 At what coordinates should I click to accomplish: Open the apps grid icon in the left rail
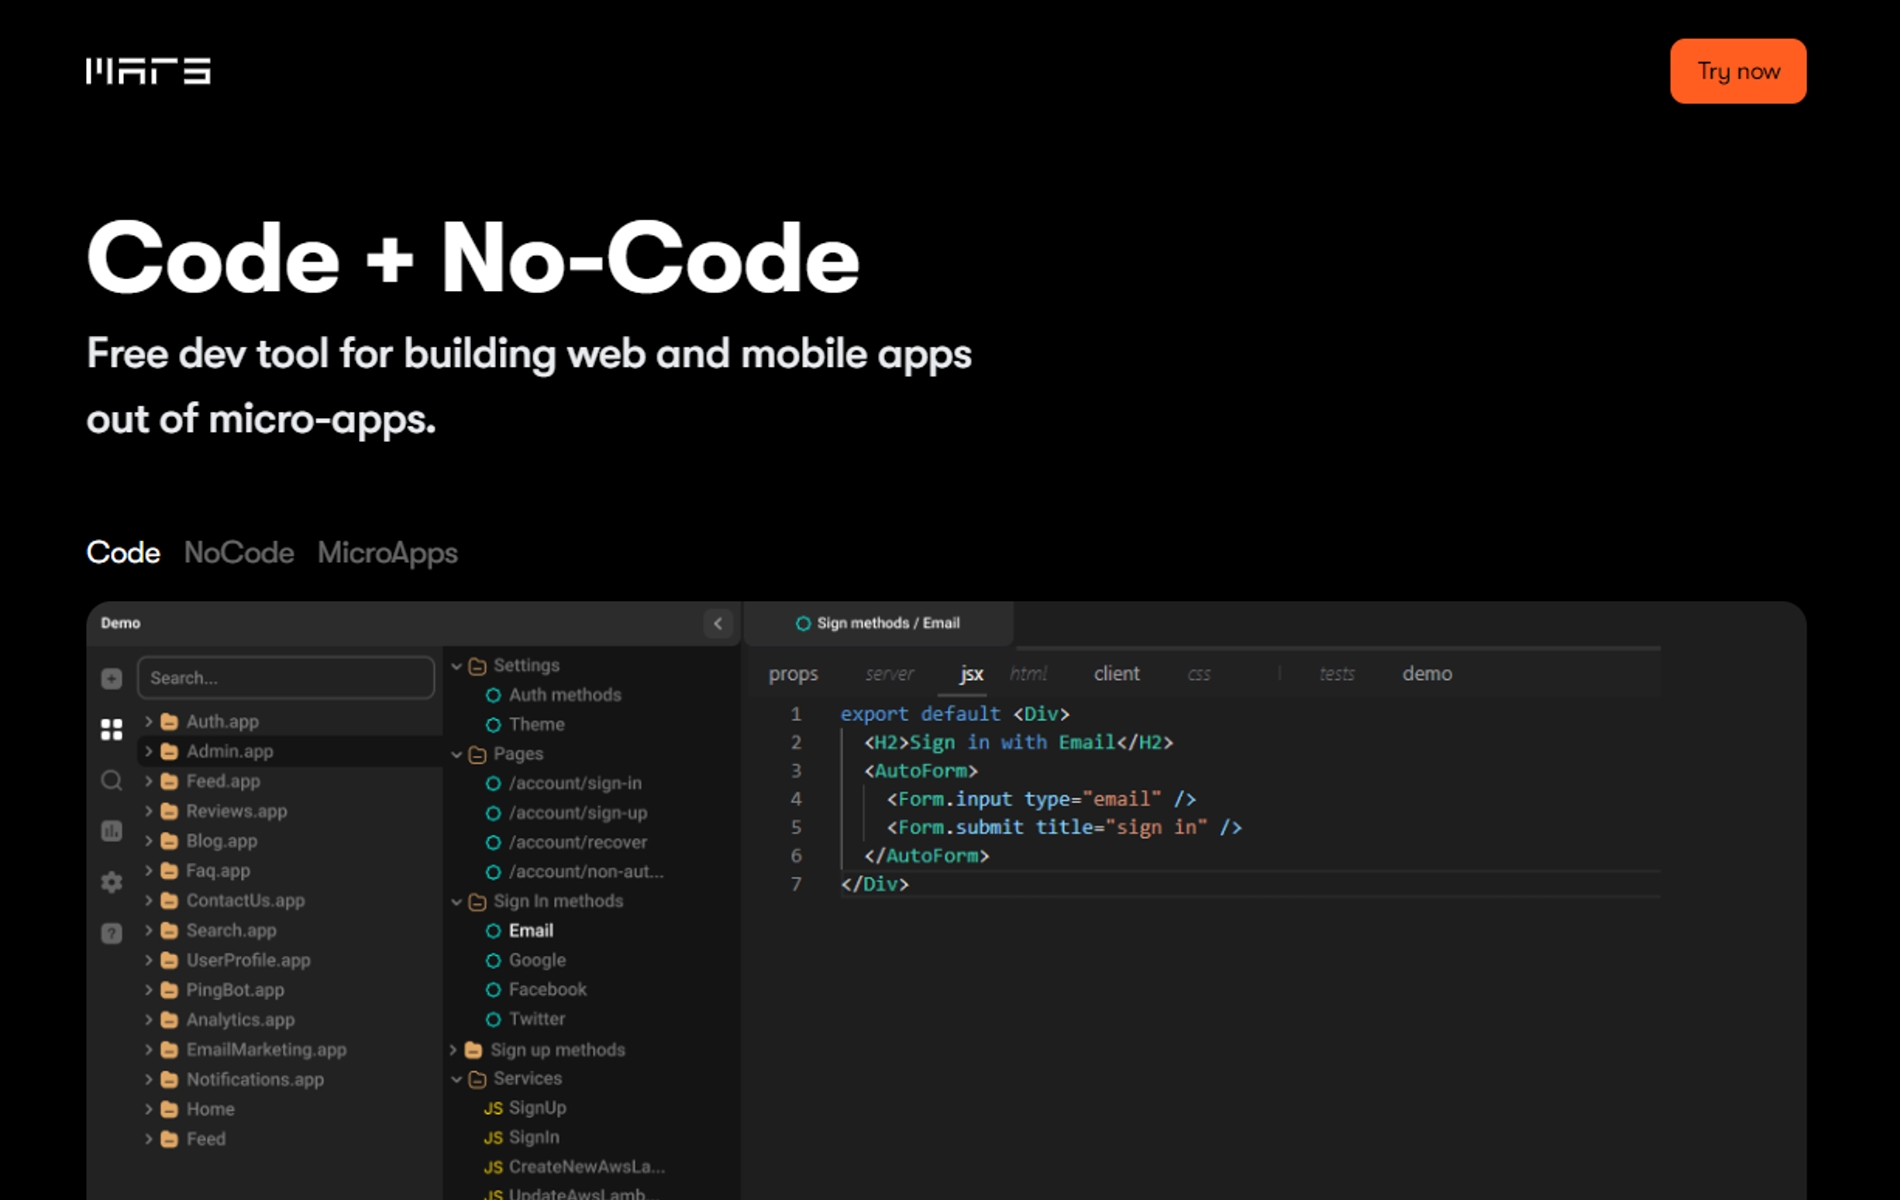(111, 727)
